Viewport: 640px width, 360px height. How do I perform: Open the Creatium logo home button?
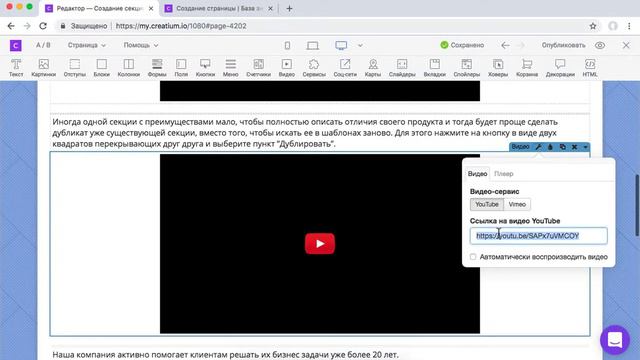coord(16,45)
